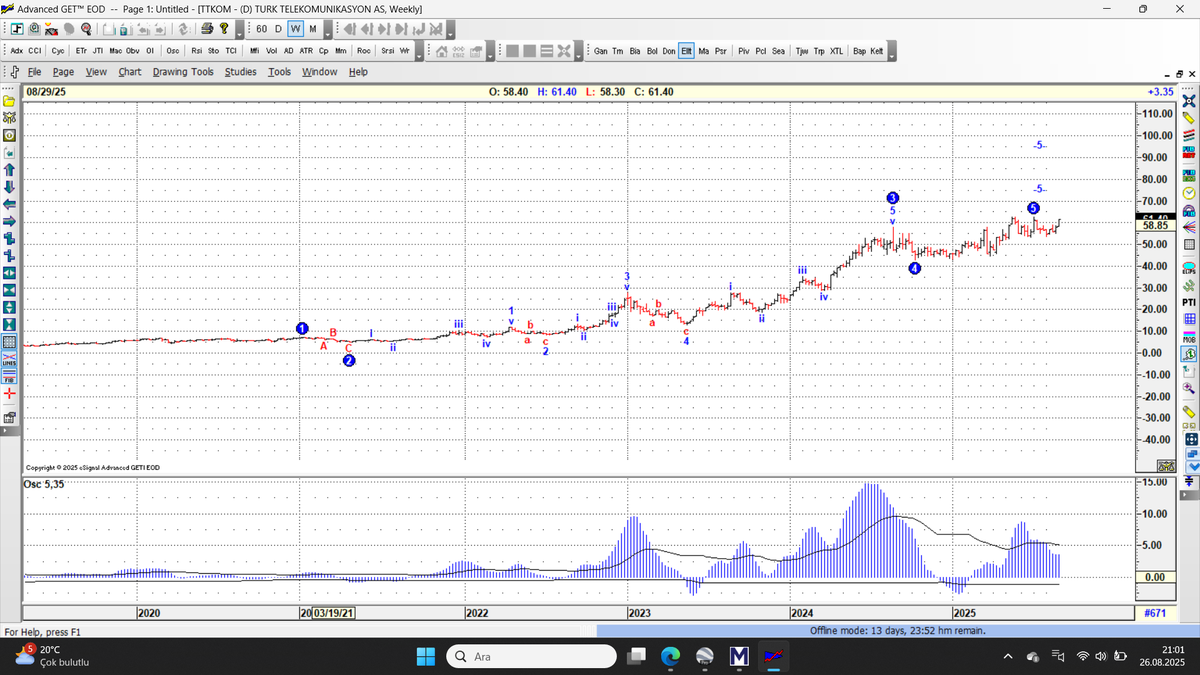The image size is (1200, 675).
Task: Enable the Bol Bollinger bands study
Action: [x=652, y=49]
